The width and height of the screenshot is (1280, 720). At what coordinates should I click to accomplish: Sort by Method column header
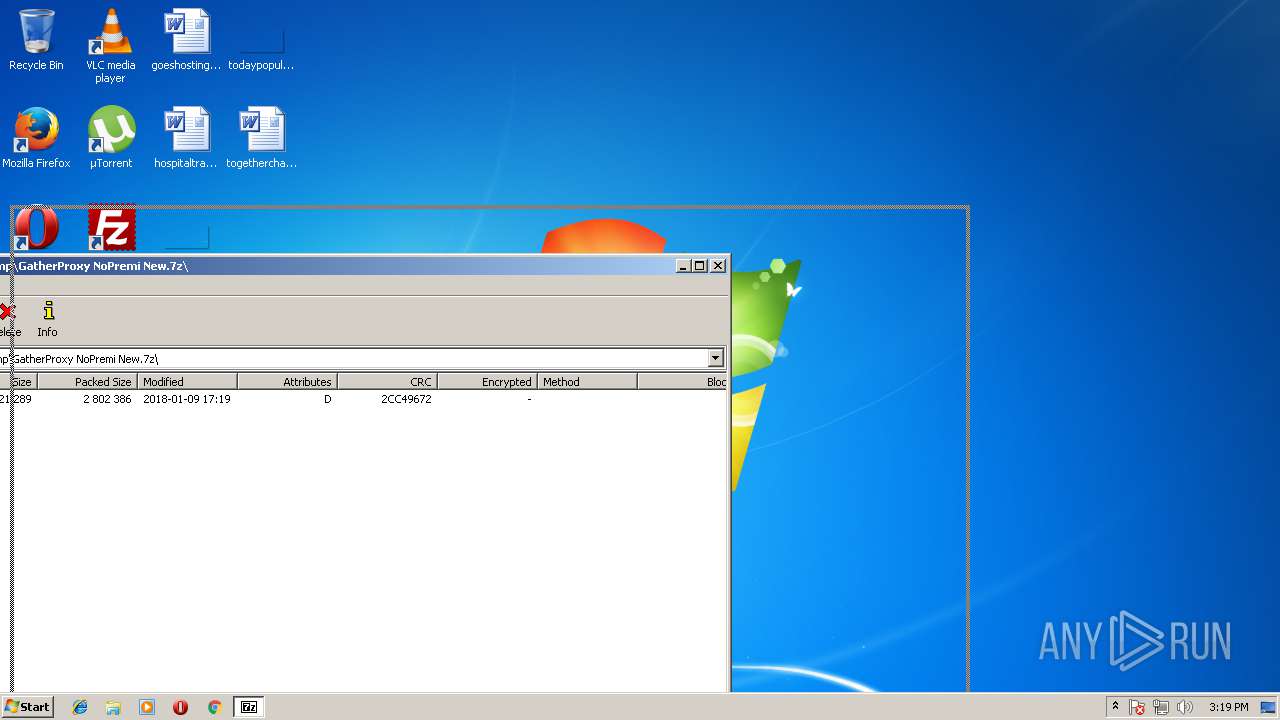tap(587, 382)
